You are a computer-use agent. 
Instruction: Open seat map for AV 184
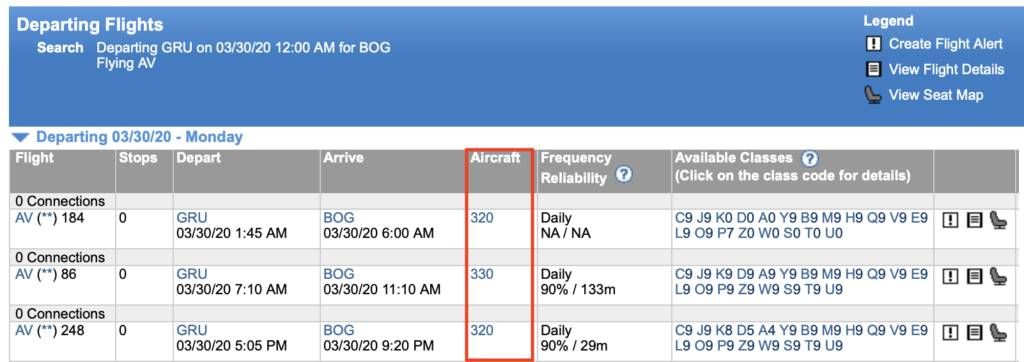click(x=999, y=220)
